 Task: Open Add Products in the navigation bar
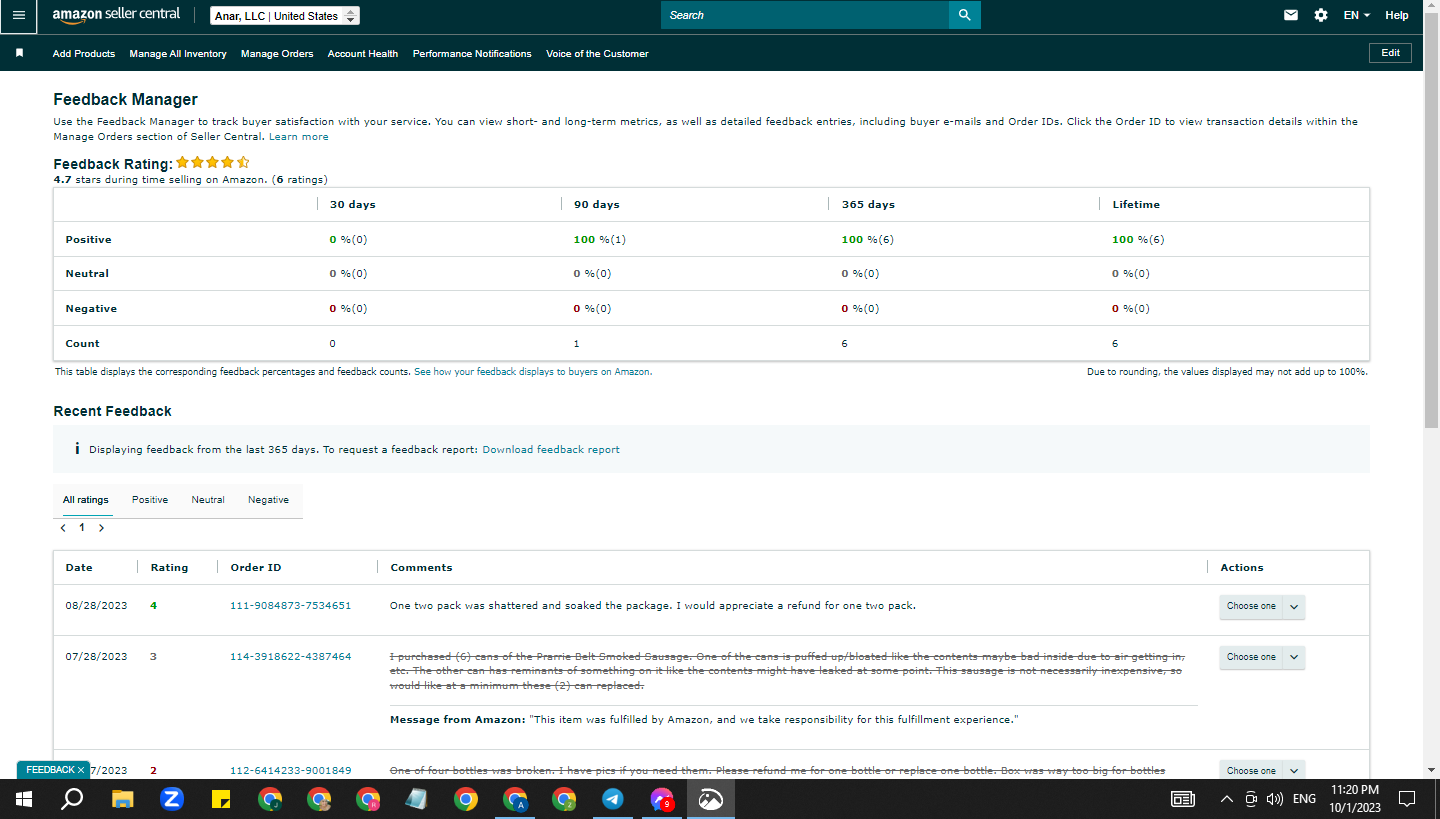(84, 54)
